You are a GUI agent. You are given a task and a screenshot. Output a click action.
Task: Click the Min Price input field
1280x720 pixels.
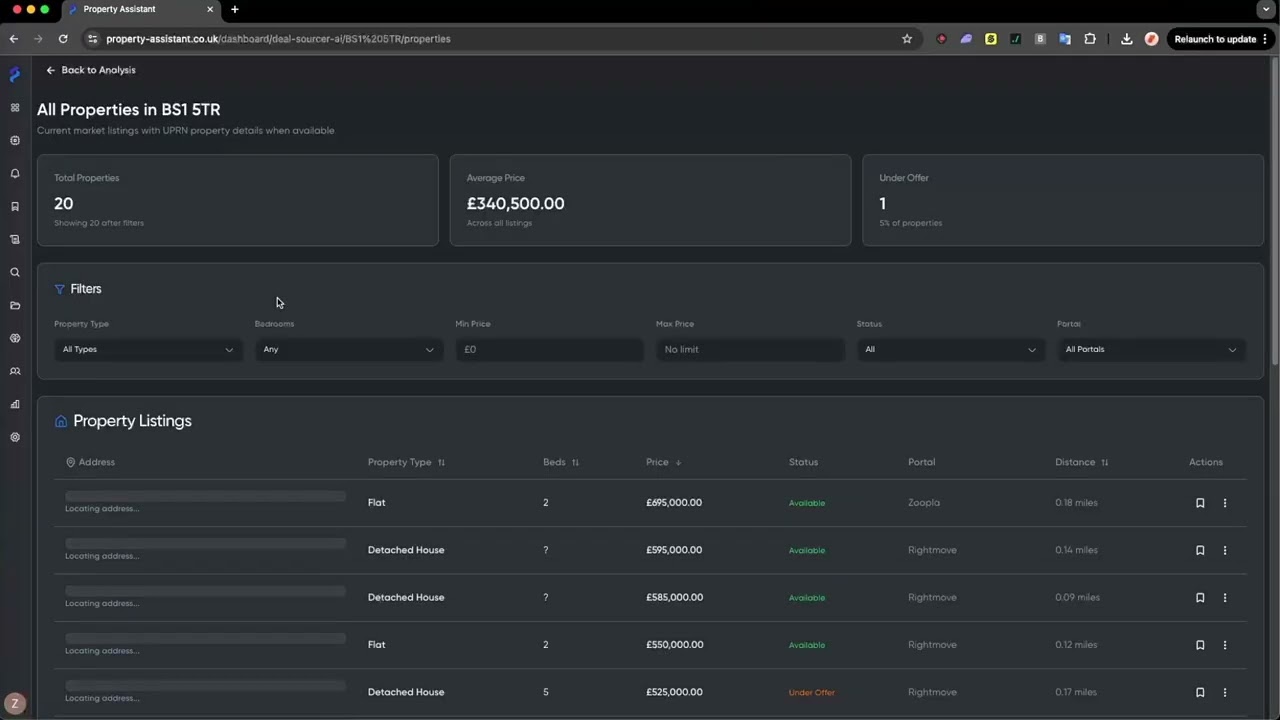pyautogui.click(x=549, y=349)
